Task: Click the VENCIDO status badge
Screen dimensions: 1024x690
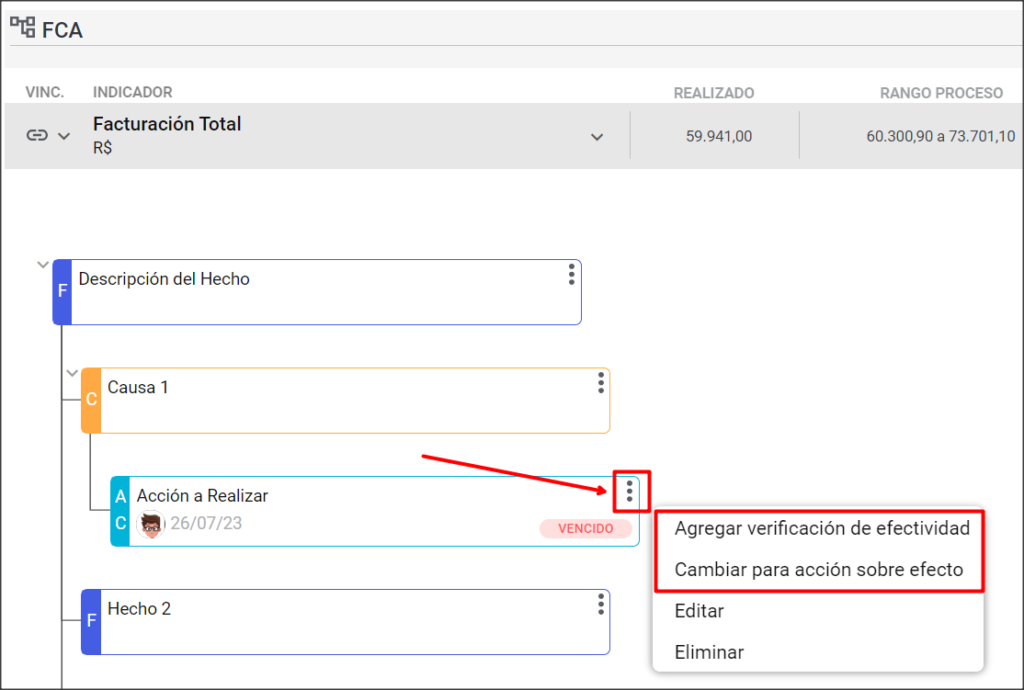Action: (586, 528)
